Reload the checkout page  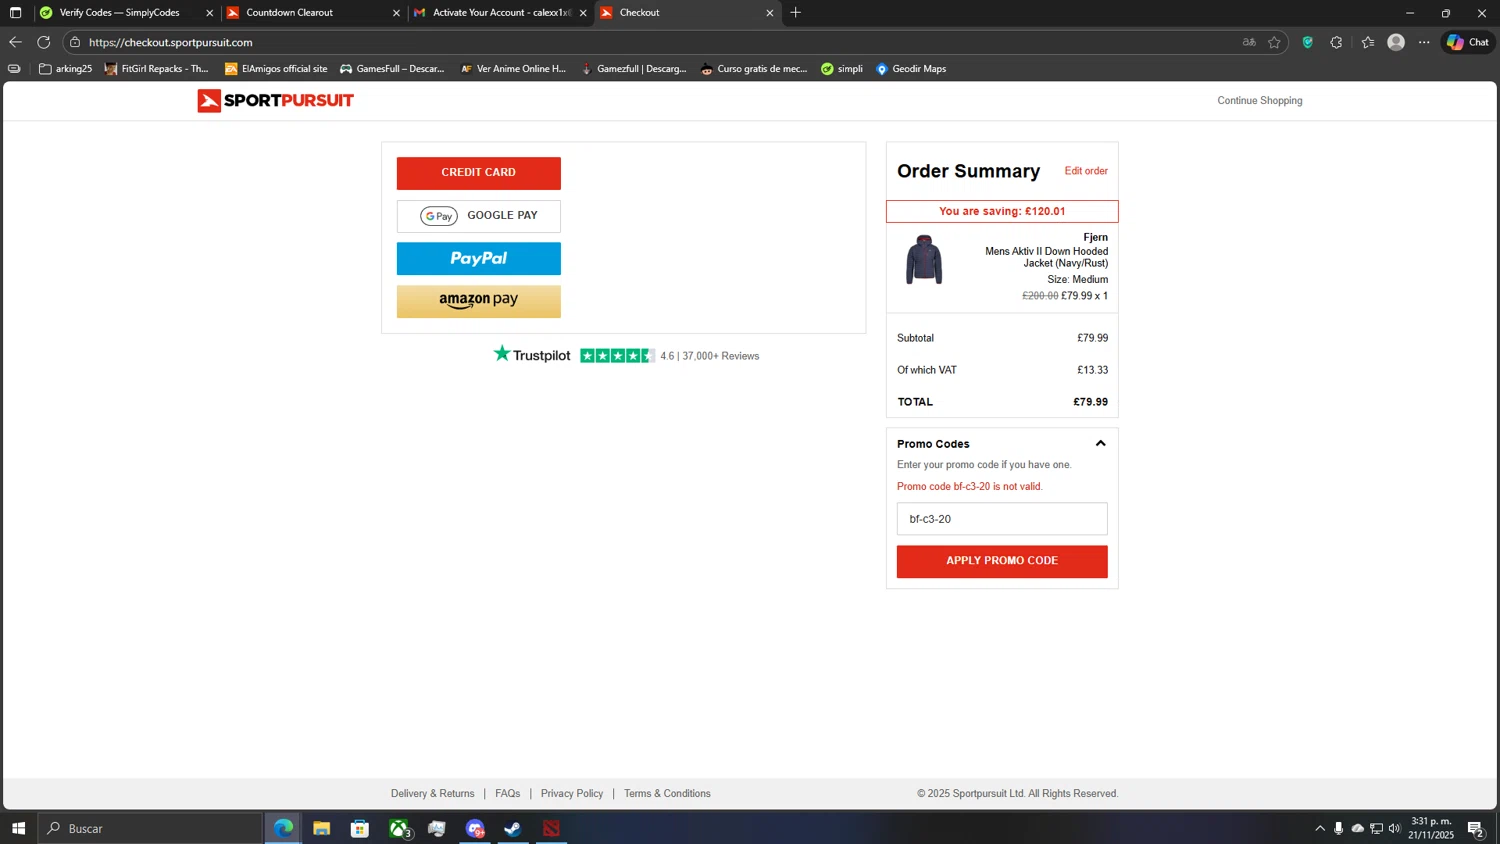coord(43,42)
